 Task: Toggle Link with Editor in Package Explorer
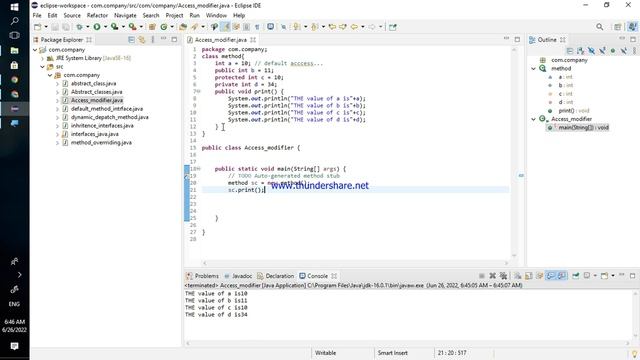click(142, 40)
